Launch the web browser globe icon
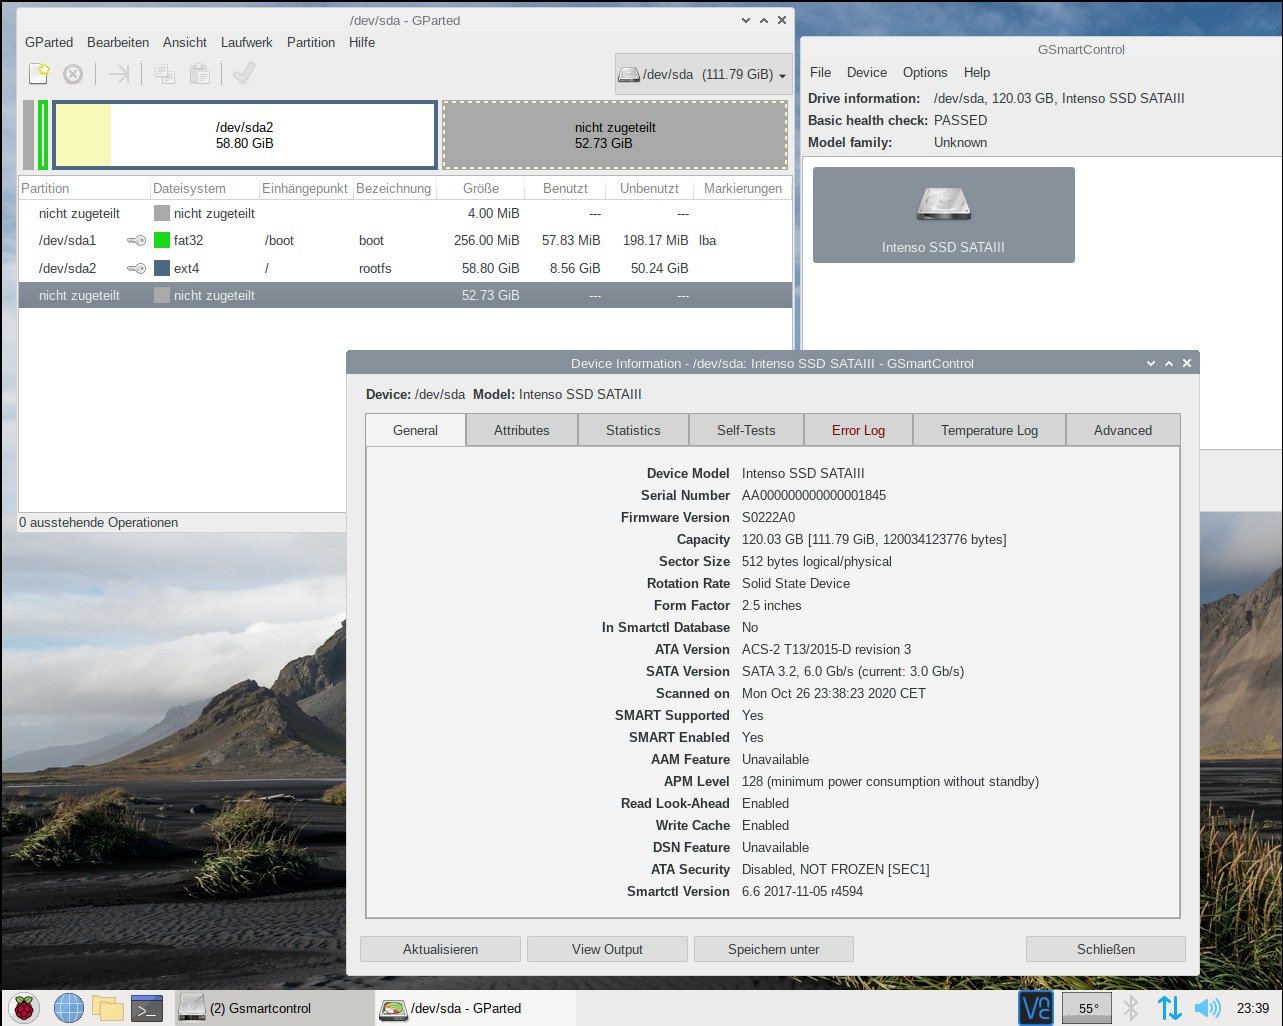This screenshot has width=1283, height=1026. (69, 1008)
